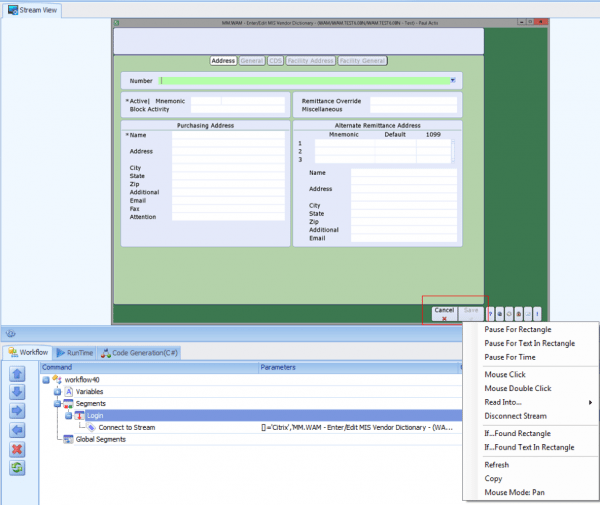Open the Read Into submenu

coord(510,401)
